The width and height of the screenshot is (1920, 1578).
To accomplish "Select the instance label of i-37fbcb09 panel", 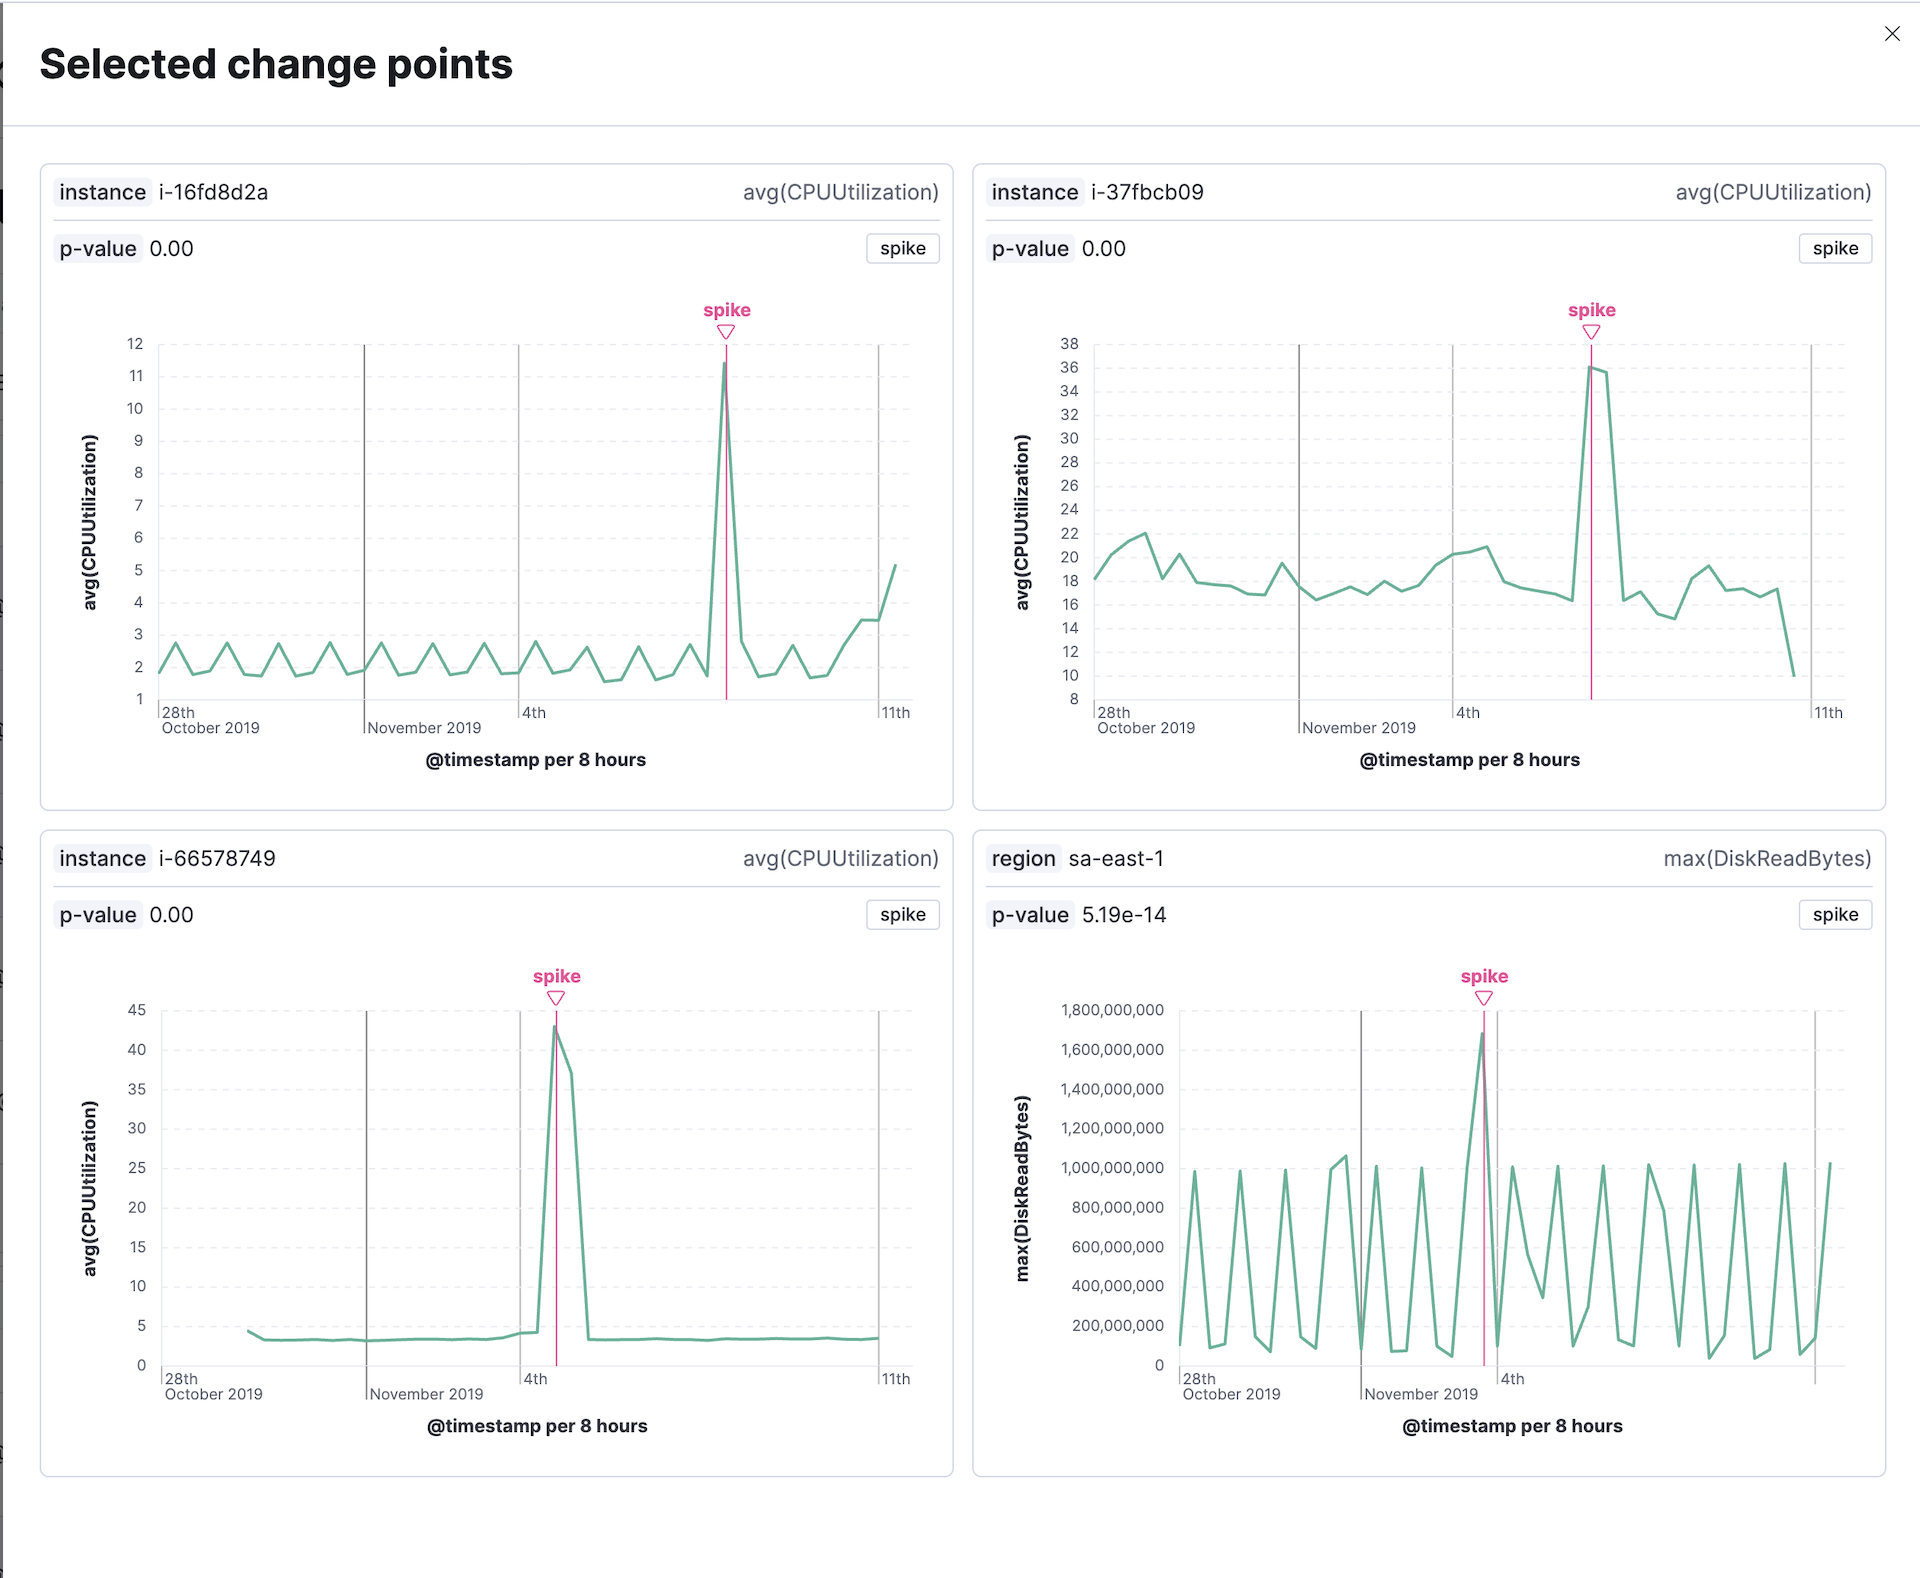I will click(1034, 192).
